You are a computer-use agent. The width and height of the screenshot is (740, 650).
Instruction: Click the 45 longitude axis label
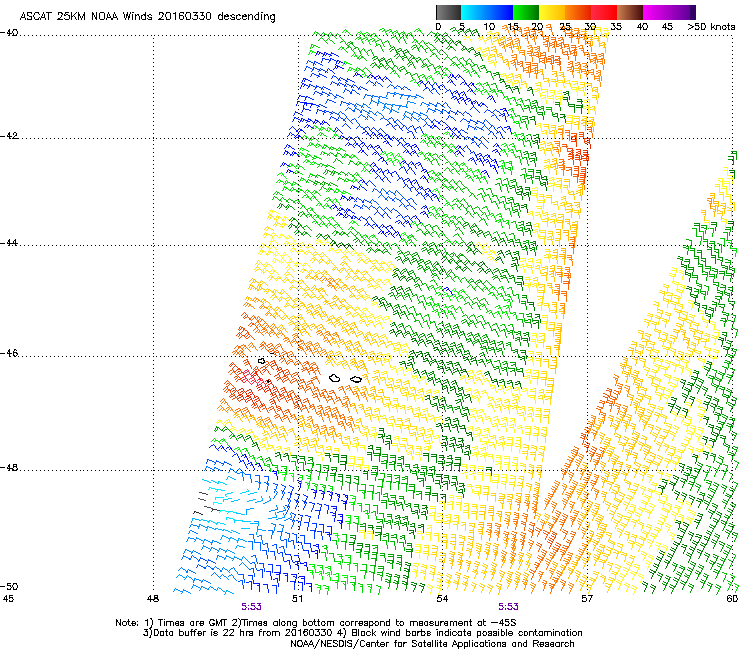(x=8, y=599)
